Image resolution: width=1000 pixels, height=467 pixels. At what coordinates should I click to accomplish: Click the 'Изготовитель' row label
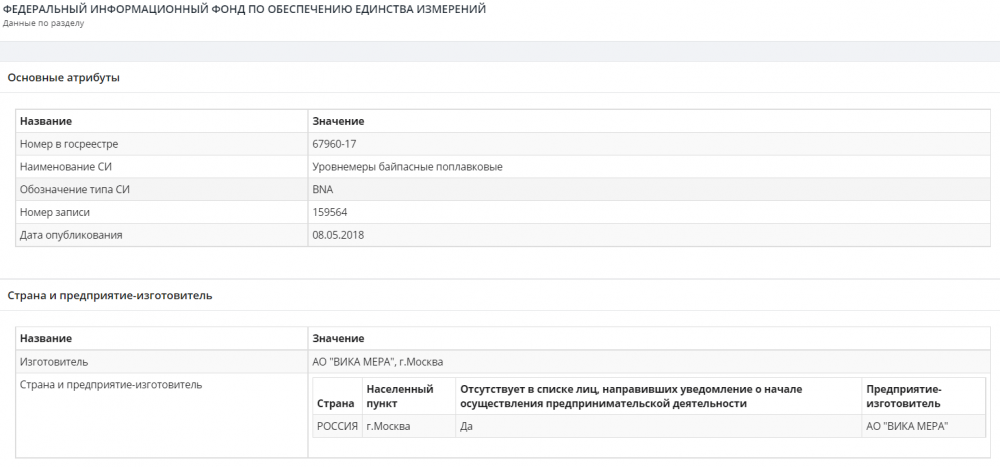(54, 362)
